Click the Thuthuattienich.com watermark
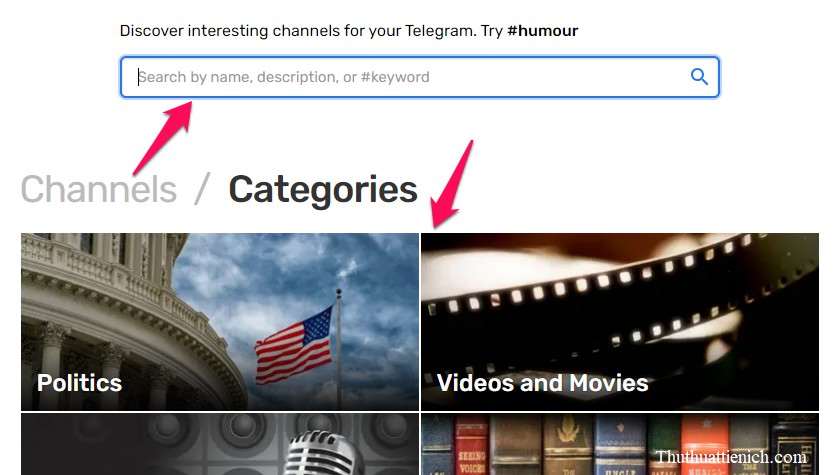The height and width of the screenshot is (475, 839). point(731,457)
